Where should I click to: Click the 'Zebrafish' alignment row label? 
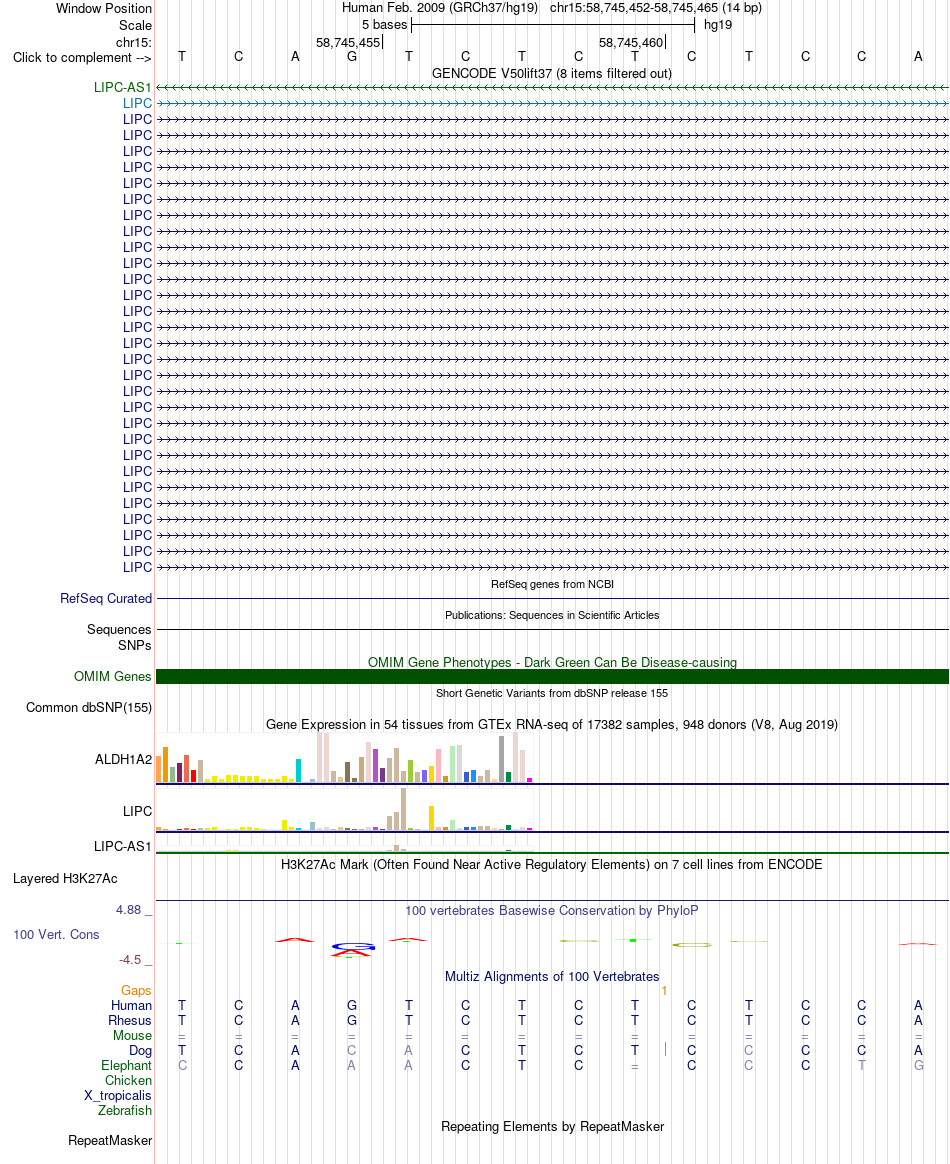coord(125,1111)
